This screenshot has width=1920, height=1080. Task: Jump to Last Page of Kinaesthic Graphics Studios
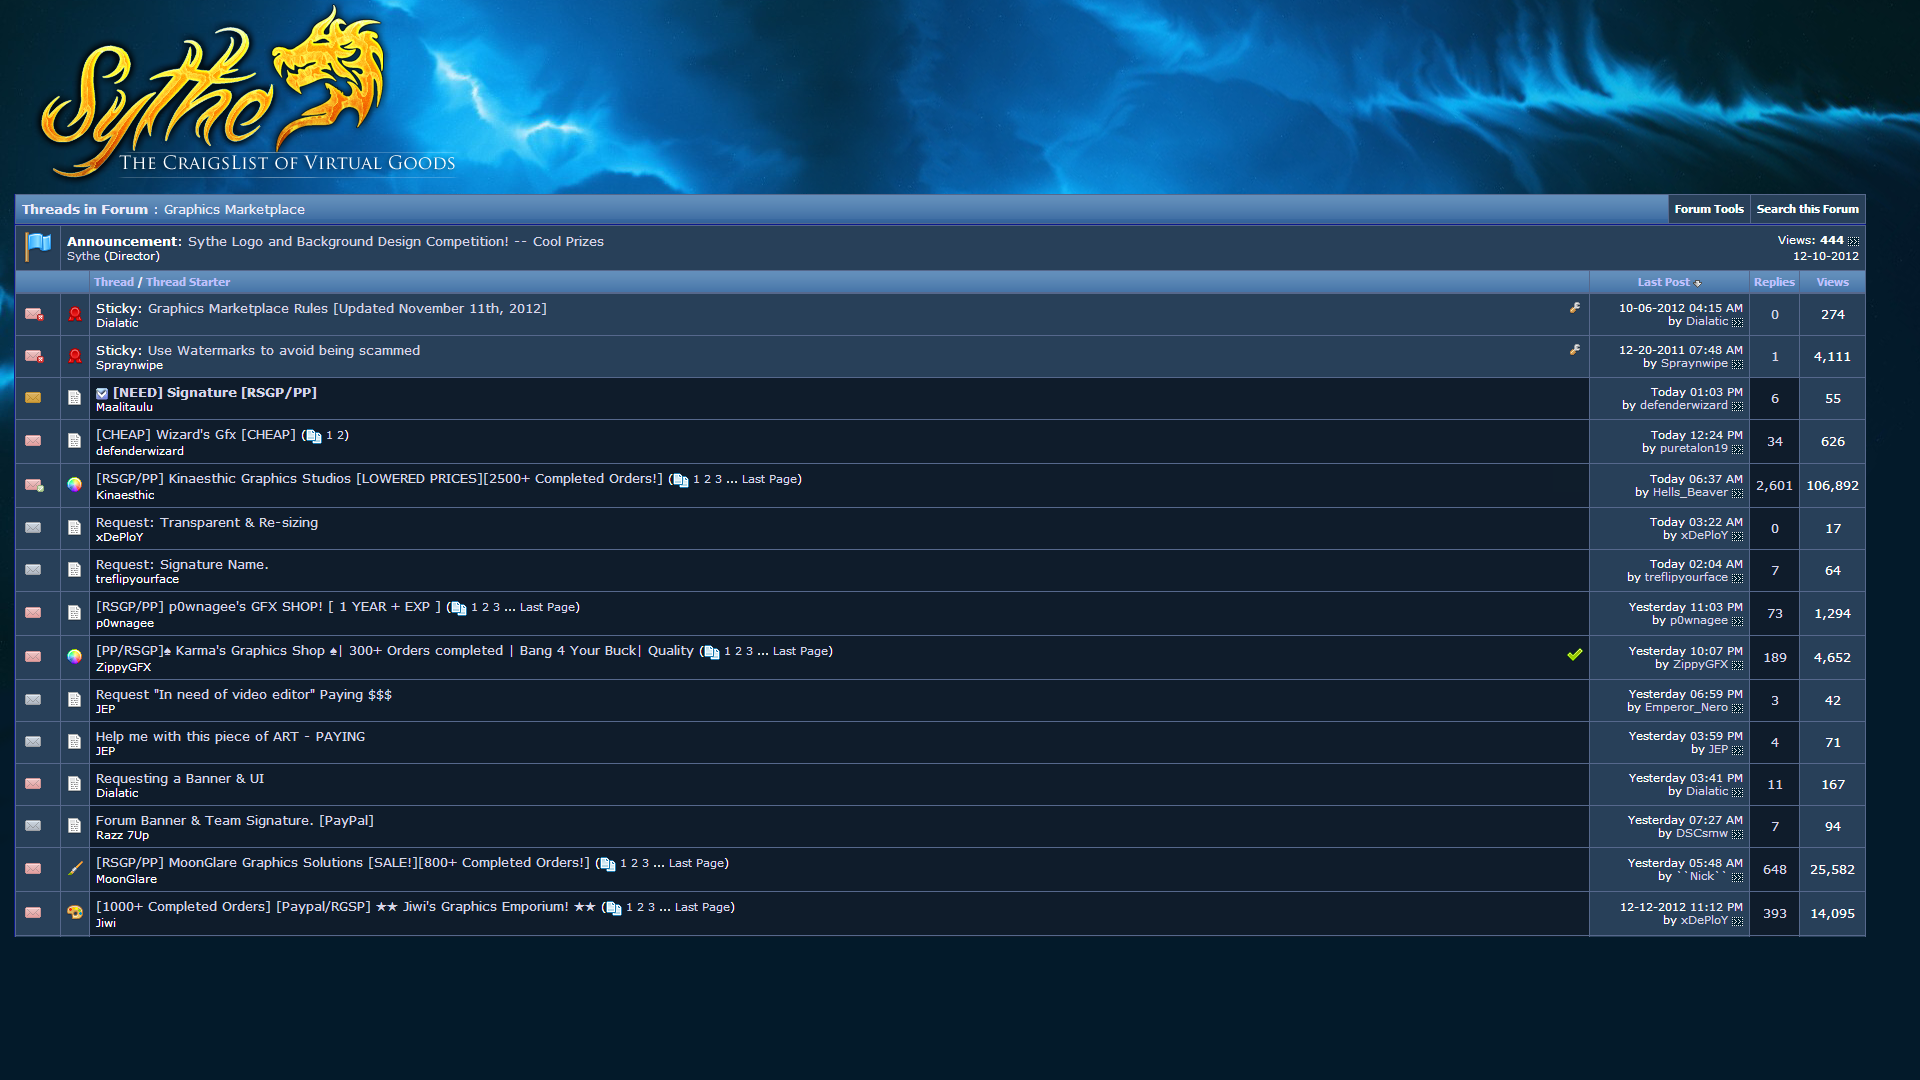coord(769,479)
